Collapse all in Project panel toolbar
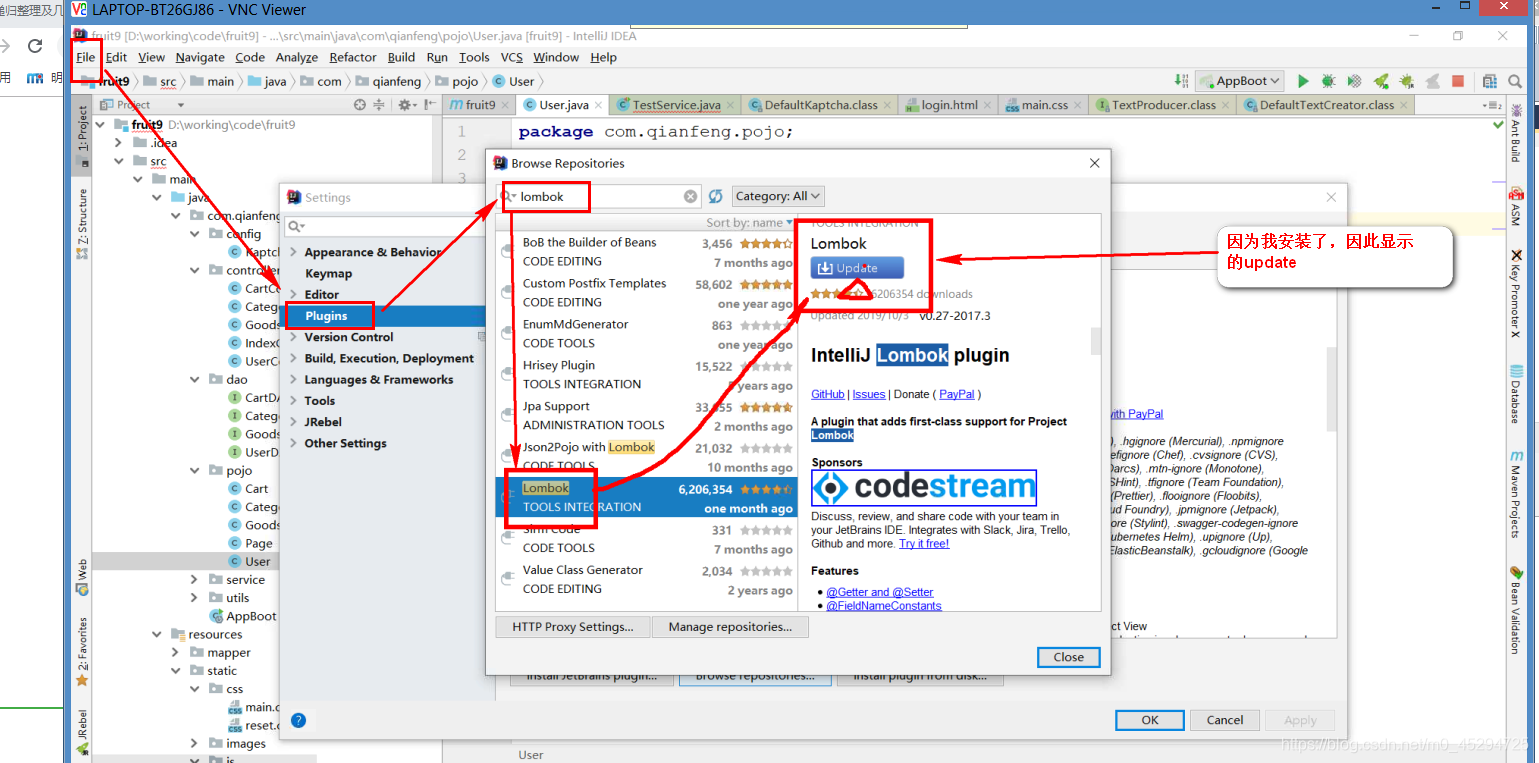Image resolution: width=1539 pixels, height=763 pixels. tap(380, 104)
